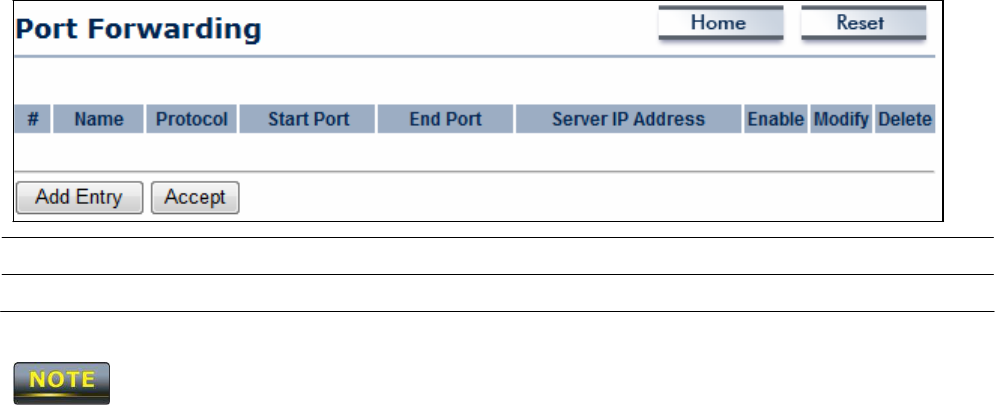This screenshot has width=995, height=405.
Task: Click the gray separator above Add Entry
Action: point(475,171)
